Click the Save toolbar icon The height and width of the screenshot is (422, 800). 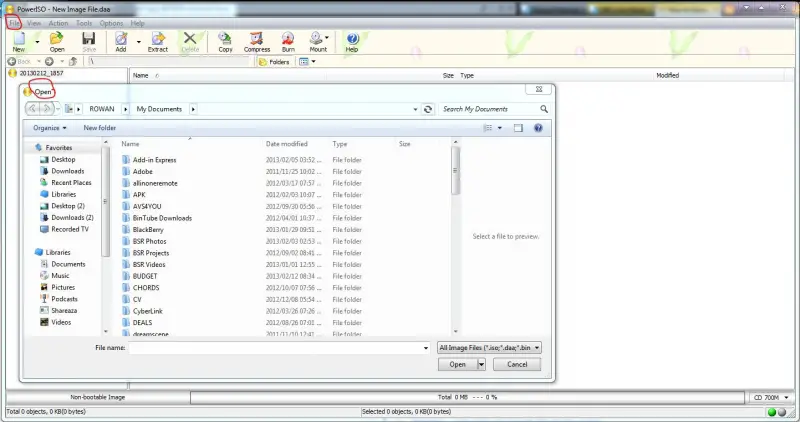(x=89, y=42)
